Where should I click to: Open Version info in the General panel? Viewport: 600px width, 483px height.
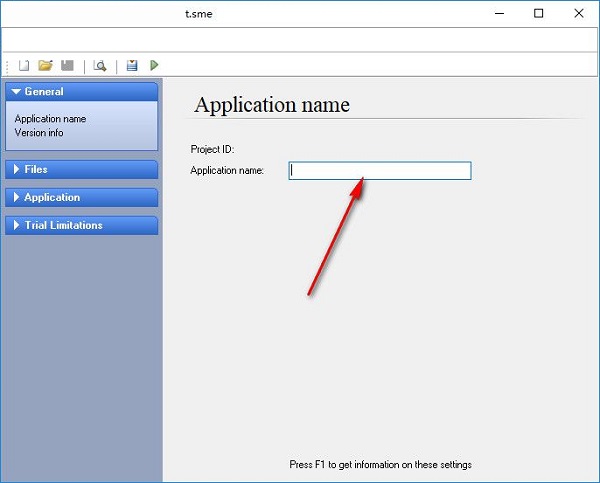pos(42,131)
